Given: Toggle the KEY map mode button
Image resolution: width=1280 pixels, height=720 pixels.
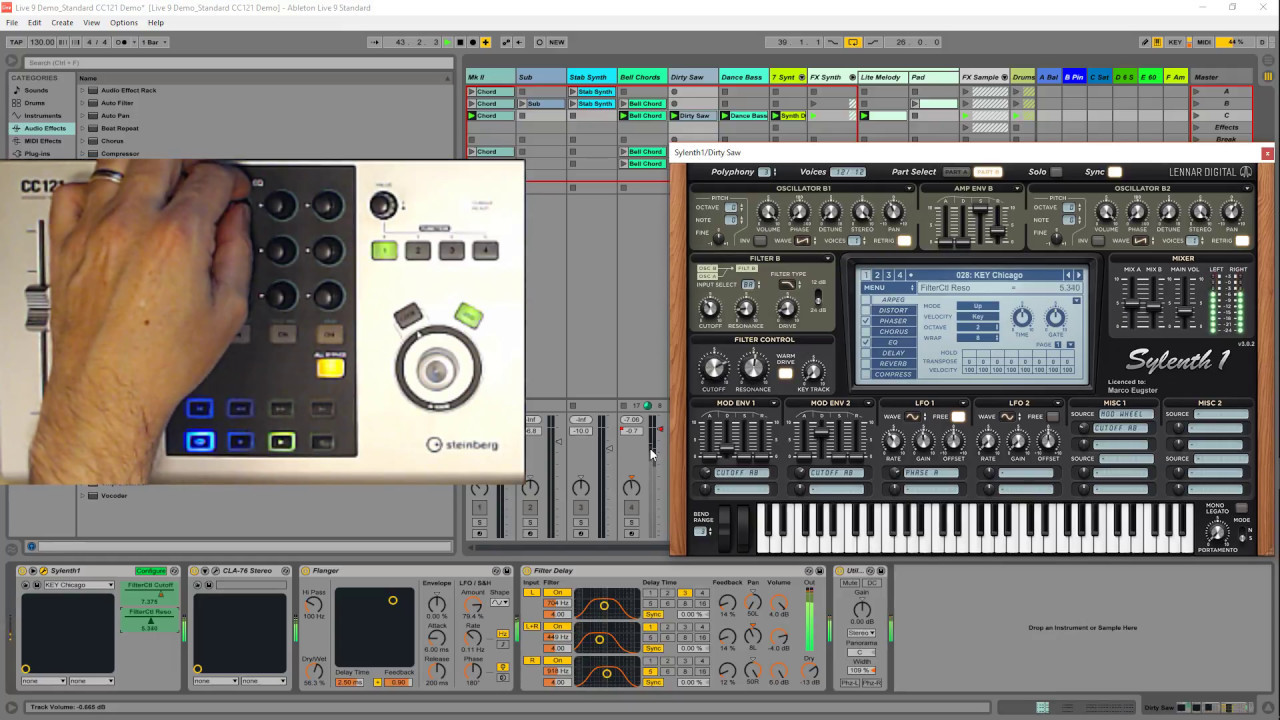Looking at the screenshot, I should click(1175, 42).
